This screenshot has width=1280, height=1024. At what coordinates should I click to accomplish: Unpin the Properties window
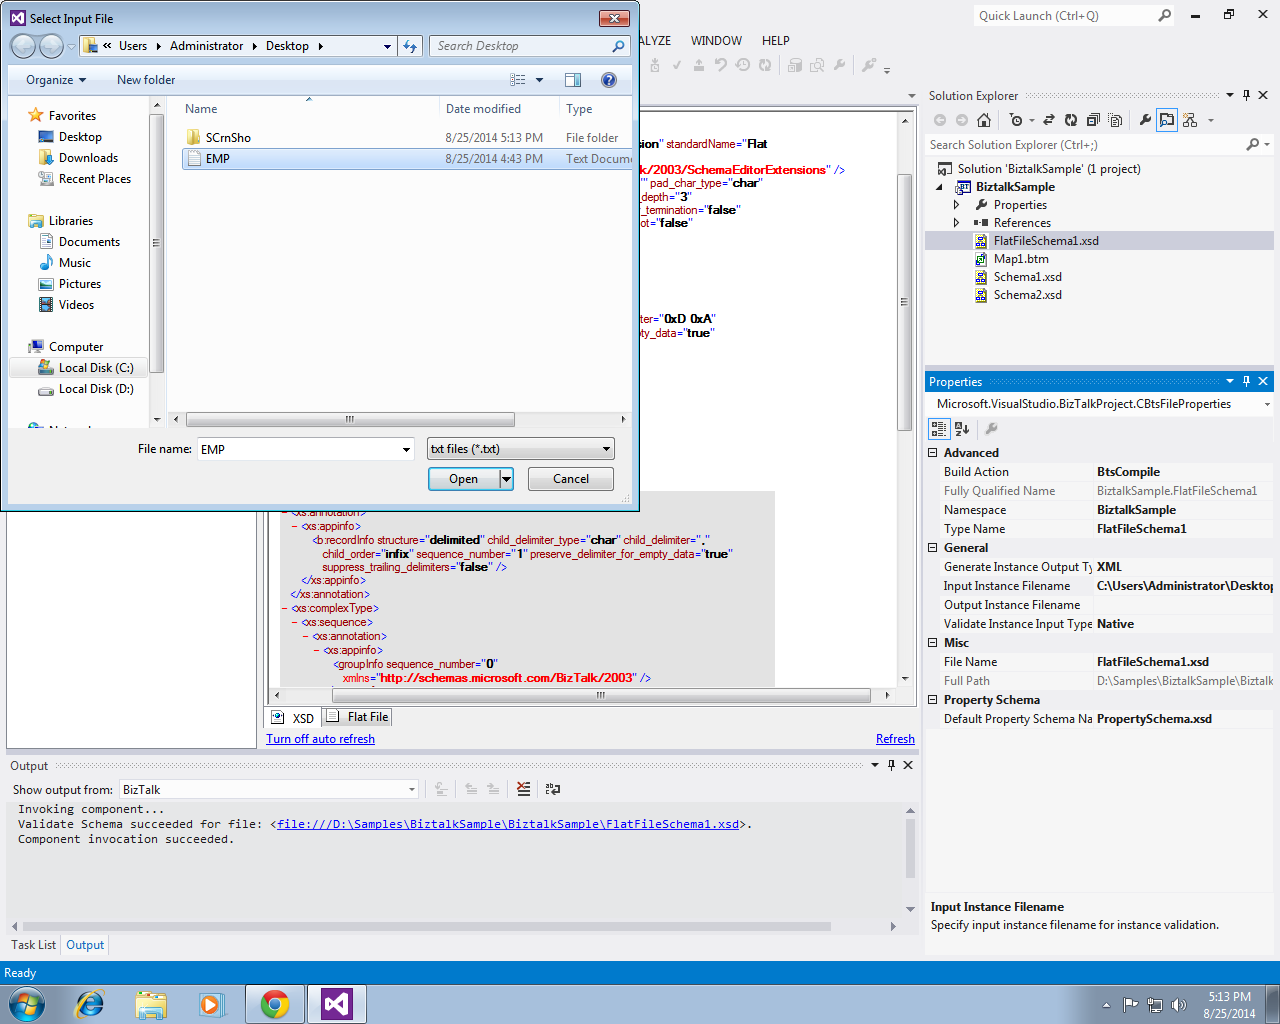tap(1245, 381)
